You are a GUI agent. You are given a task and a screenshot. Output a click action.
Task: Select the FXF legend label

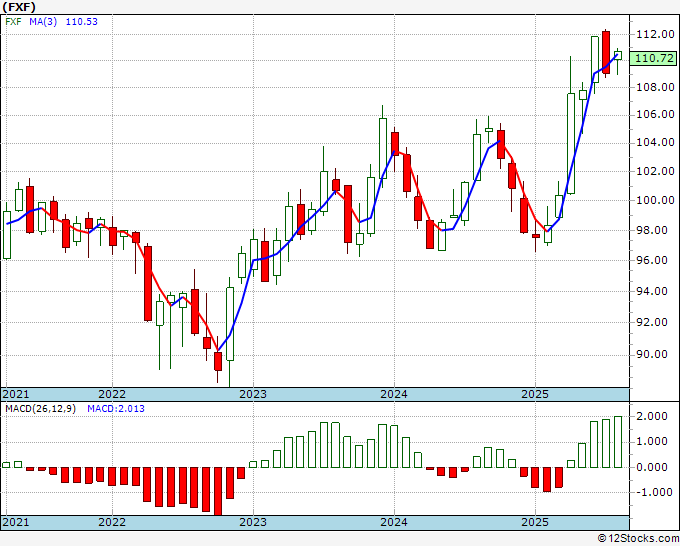13,22
